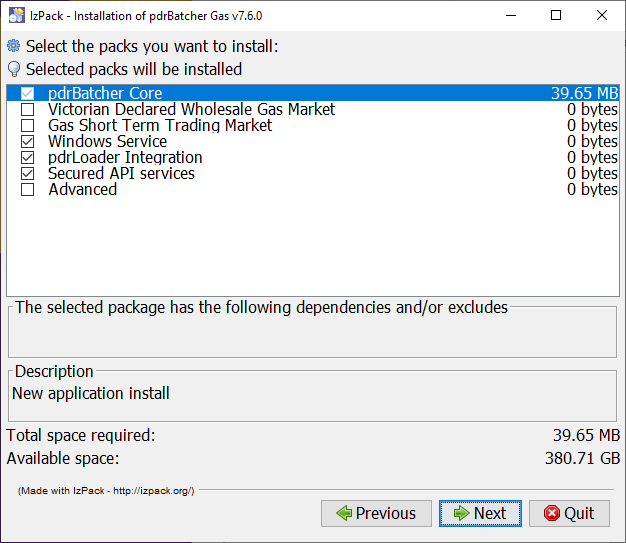Exit installer with the Quit button
The image size is (626, 543).
tap(569, 513)
